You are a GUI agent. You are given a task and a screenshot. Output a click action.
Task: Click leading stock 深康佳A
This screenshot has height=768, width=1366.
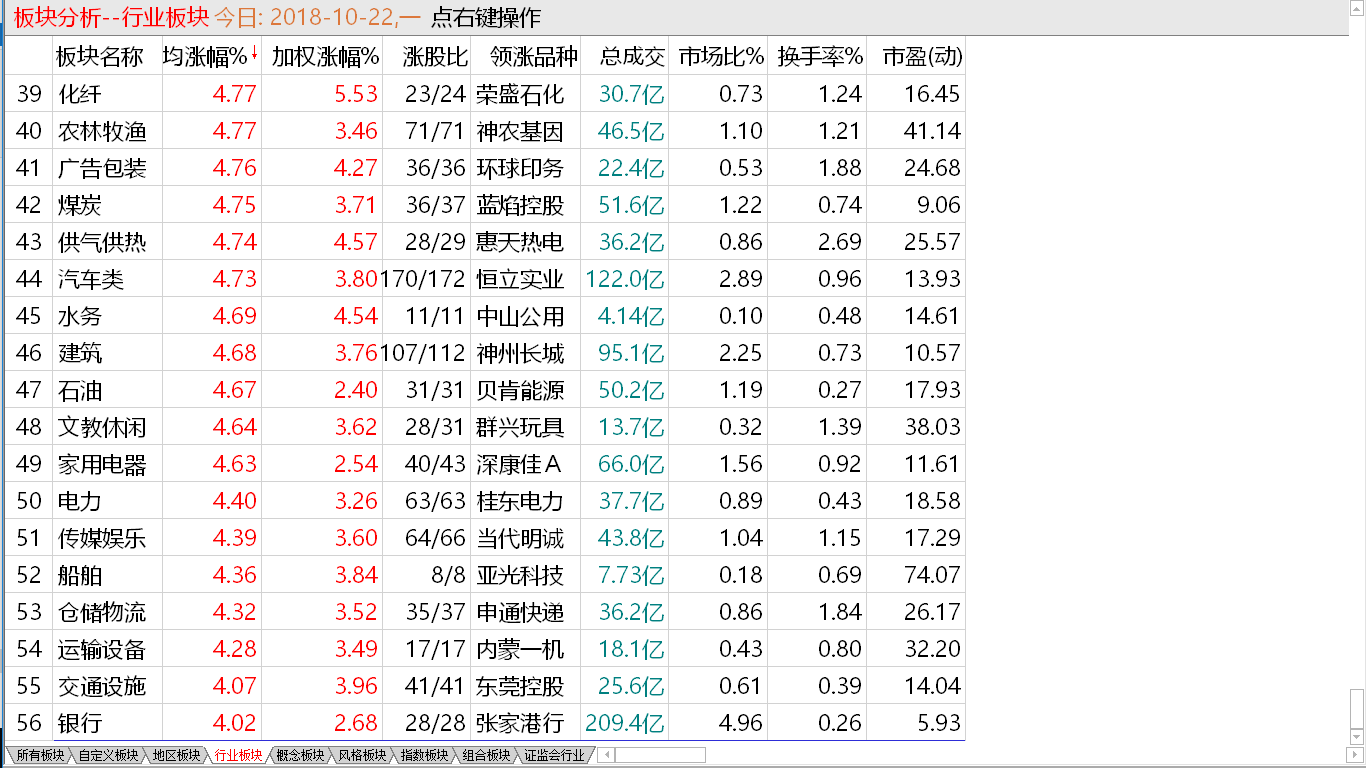click(520, 464)
